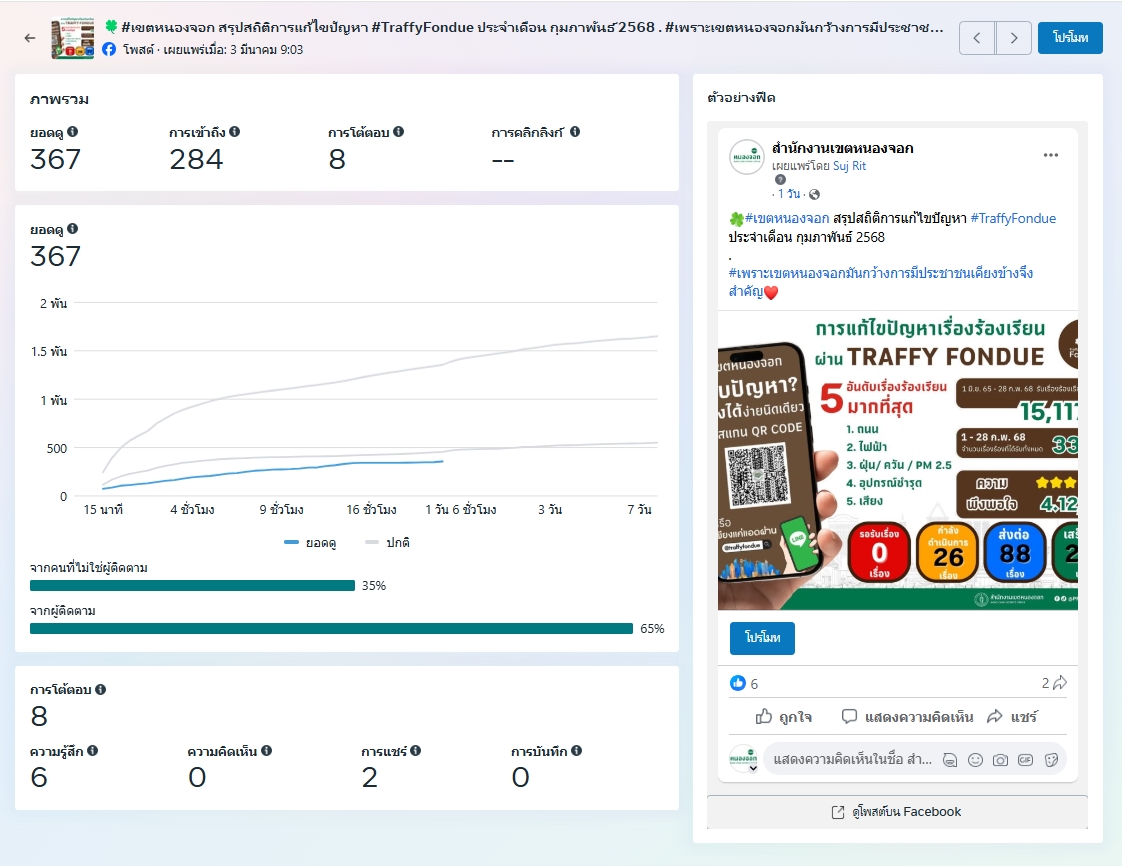Open the #เขตหนองจอก hashtag link
Image resolution: width=1122 pixels, height=866 pixels.
(x=787, y=218)
